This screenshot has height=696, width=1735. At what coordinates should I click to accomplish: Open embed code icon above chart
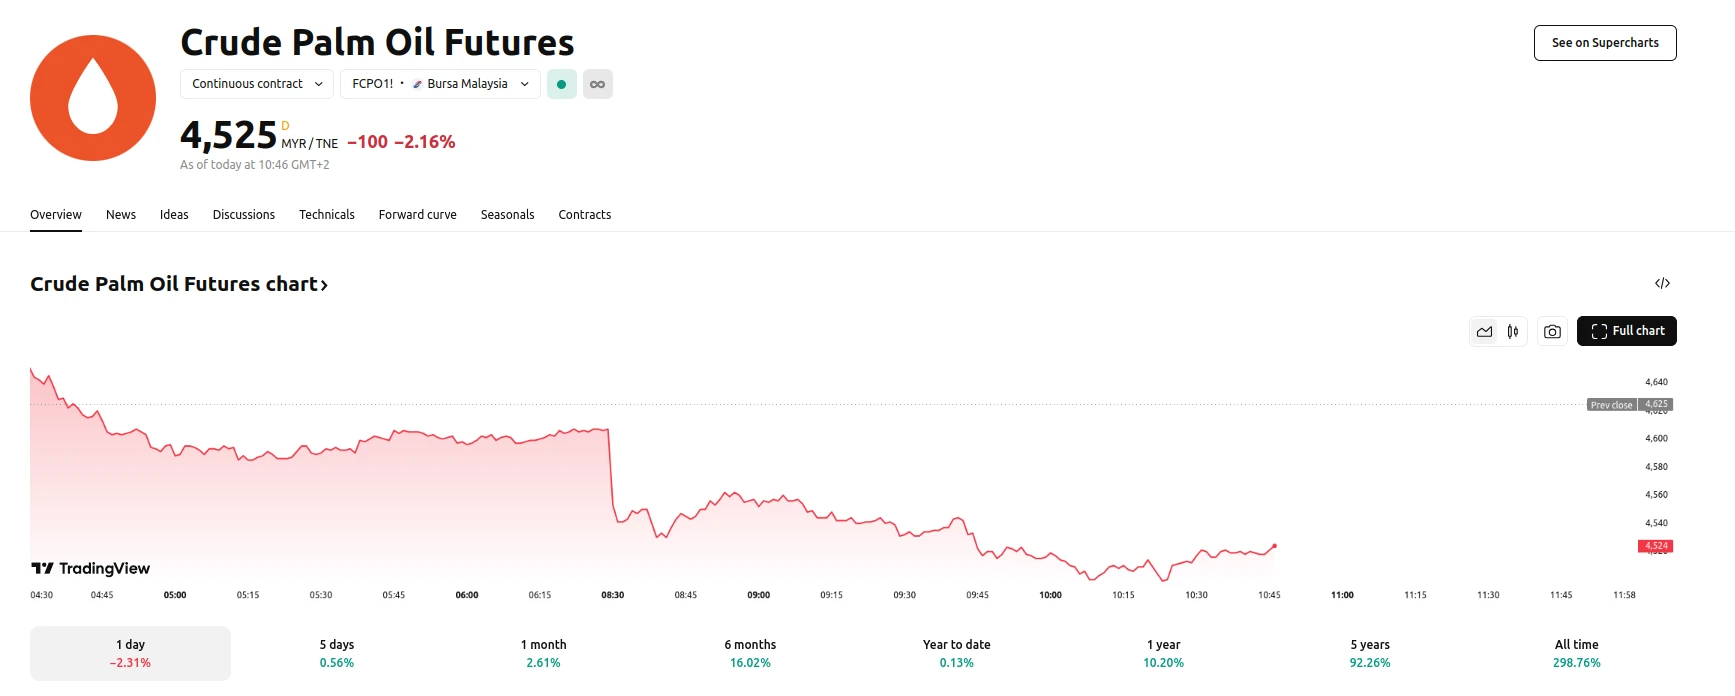(x=1662, y=284)
